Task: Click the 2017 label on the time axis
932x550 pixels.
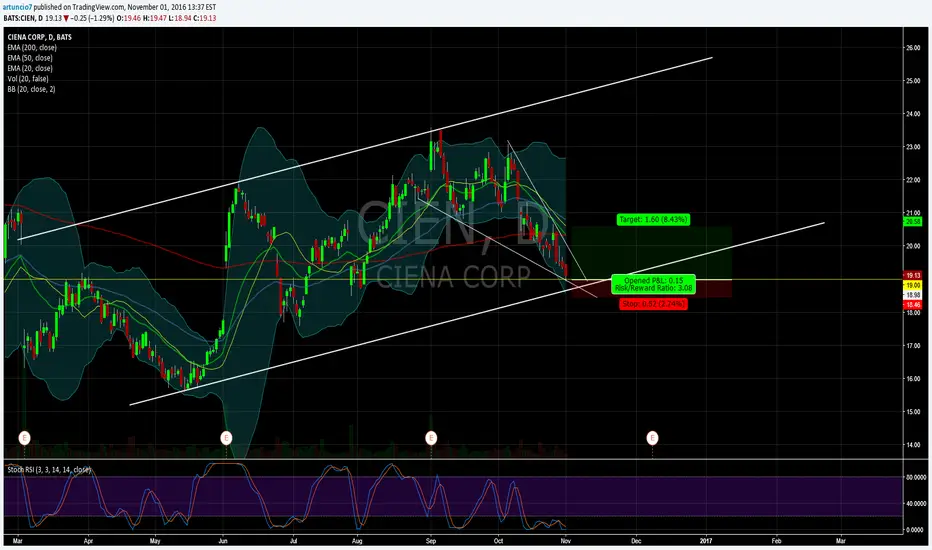Action: pos(706,541)
